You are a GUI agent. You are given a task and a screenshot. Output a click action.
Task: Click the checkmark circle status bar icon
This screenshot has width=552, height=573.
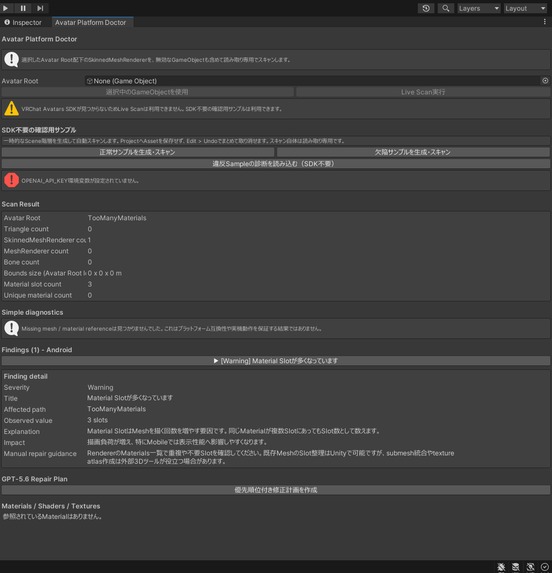pyautogui.click(x=544, y=567)
